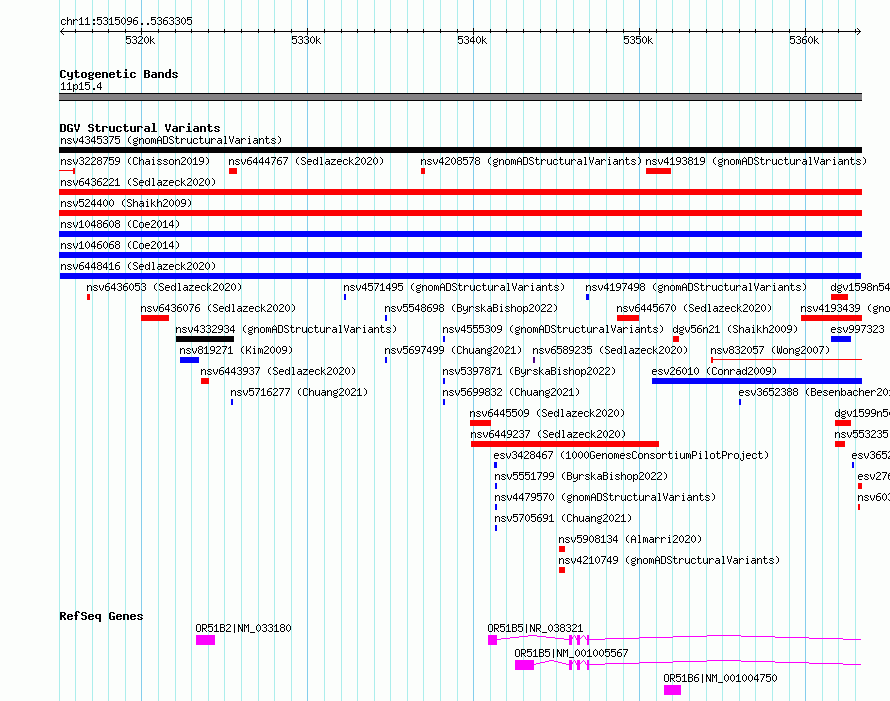The width and height of the screenshot is (890, 701).
Task: Click the nsv4210749 variant label
Action: 669,560
